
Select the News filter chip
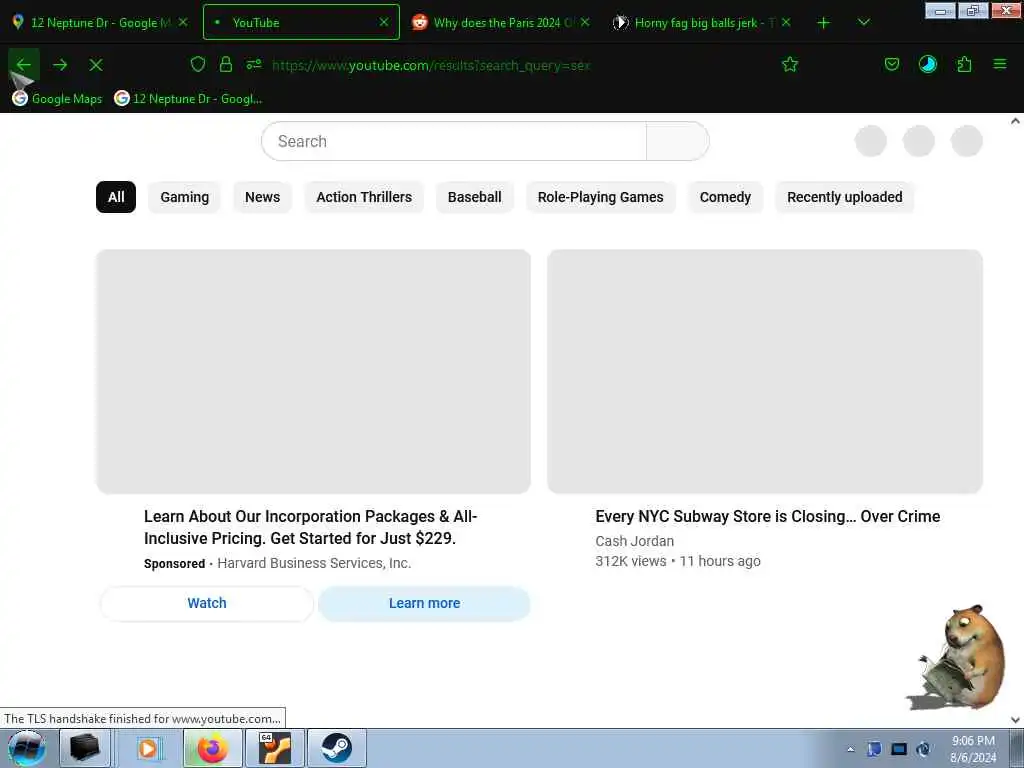[263, 197]
